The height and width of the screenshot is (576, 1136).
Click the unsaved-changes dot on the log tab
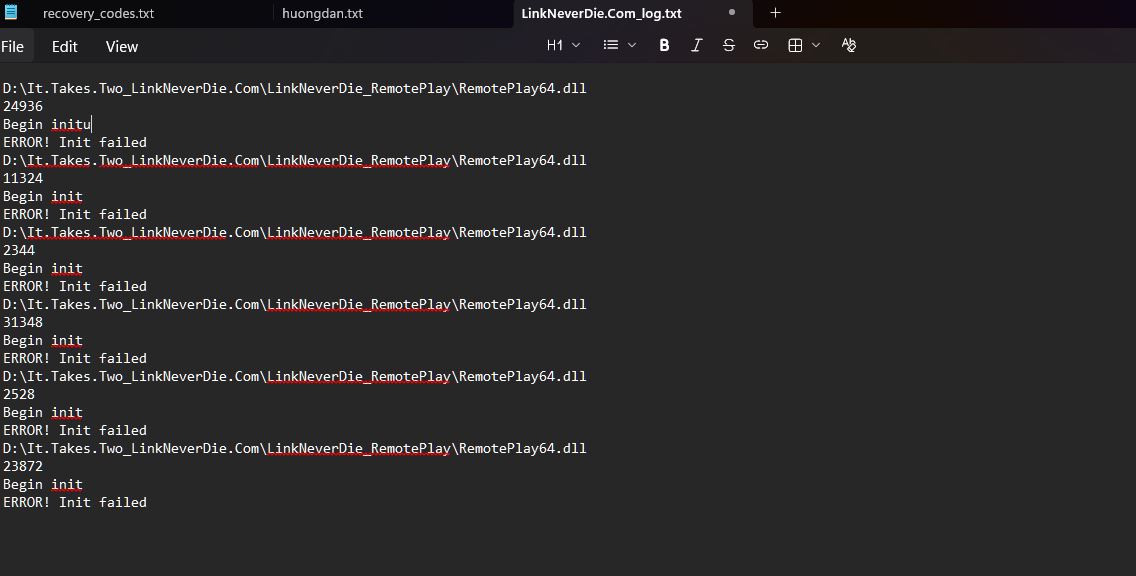click(x=732, y=12)
